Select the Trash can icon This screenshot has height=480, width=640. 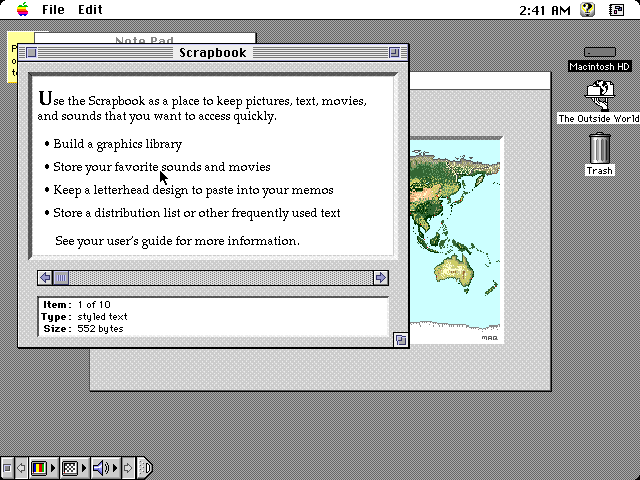point(600,148)
